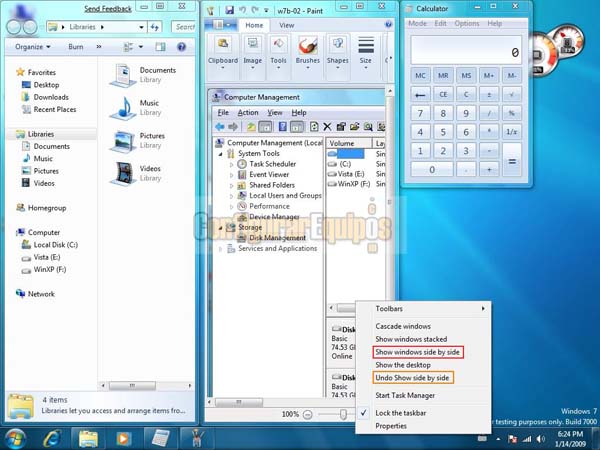Click the Delete X icon in Computer Management toolbar
Viewport: 600px width, 450px height.
327,127
